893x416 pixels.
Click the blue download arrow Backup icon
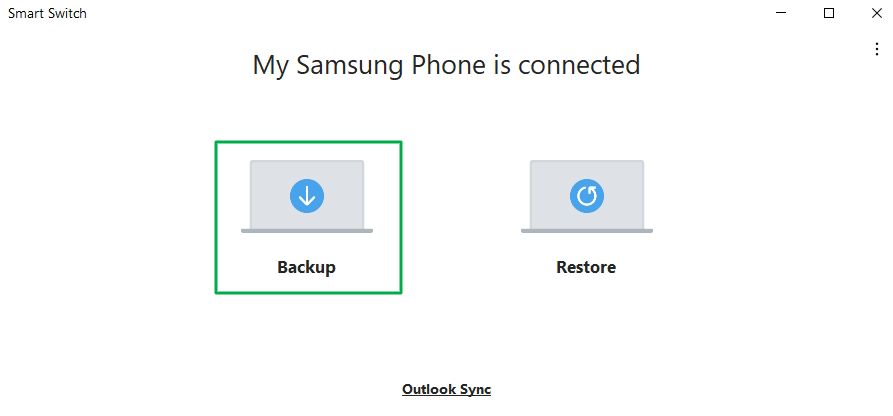(307, 196)
